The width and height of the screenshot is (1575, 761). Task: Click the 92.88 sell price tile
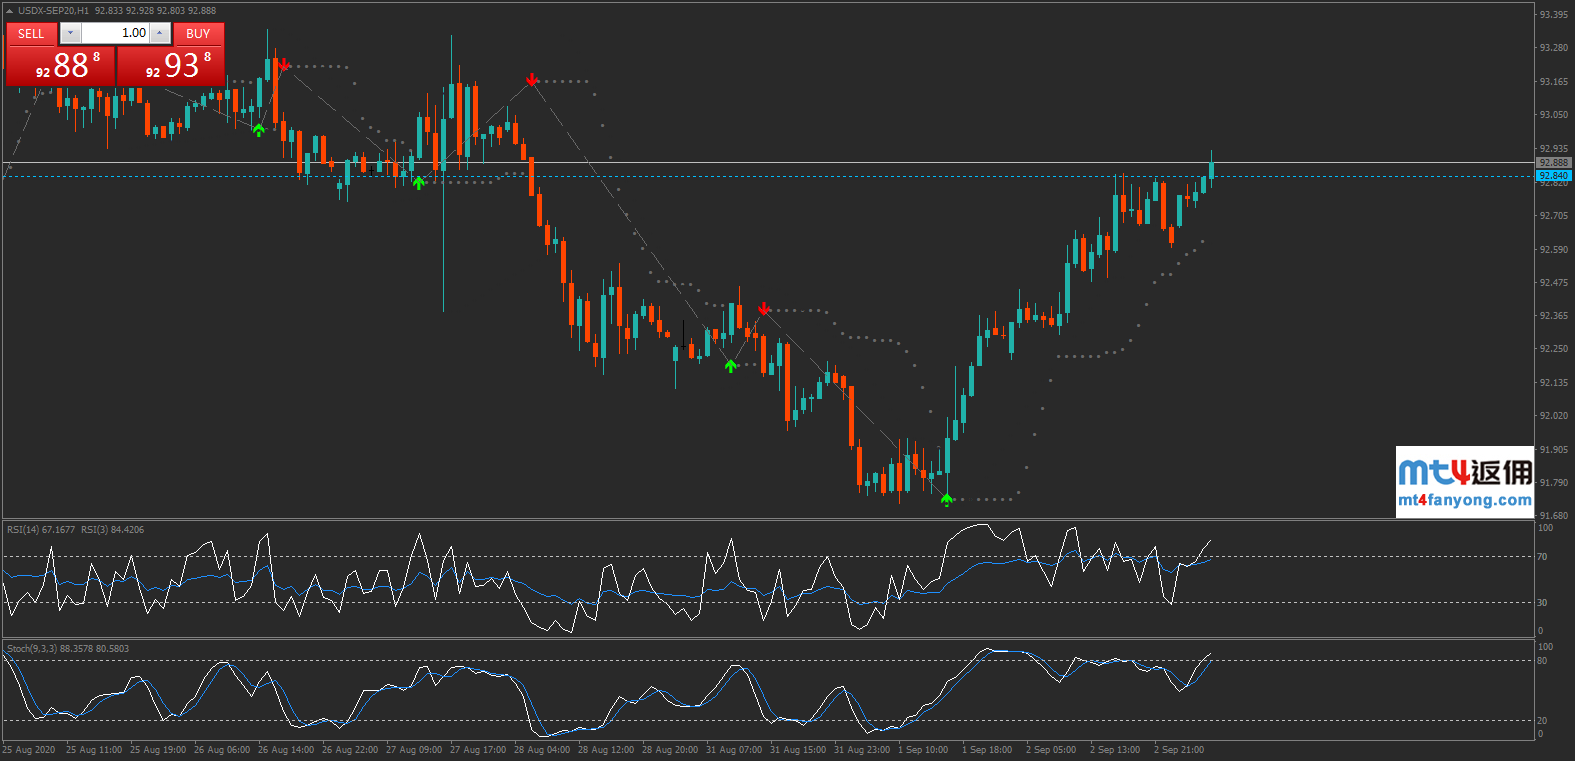pyautogui.click(x=61, y=66)
